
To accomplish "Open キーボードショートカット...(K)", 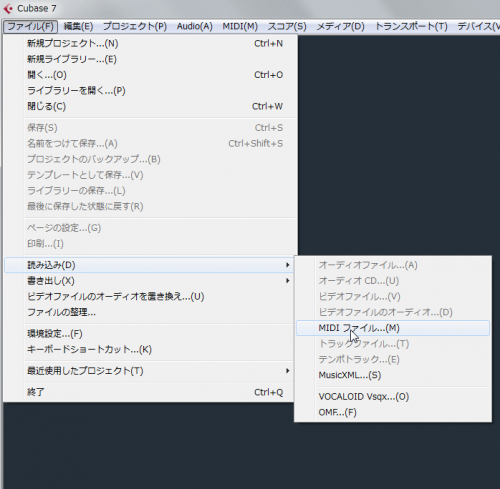I will coord(150,349).
